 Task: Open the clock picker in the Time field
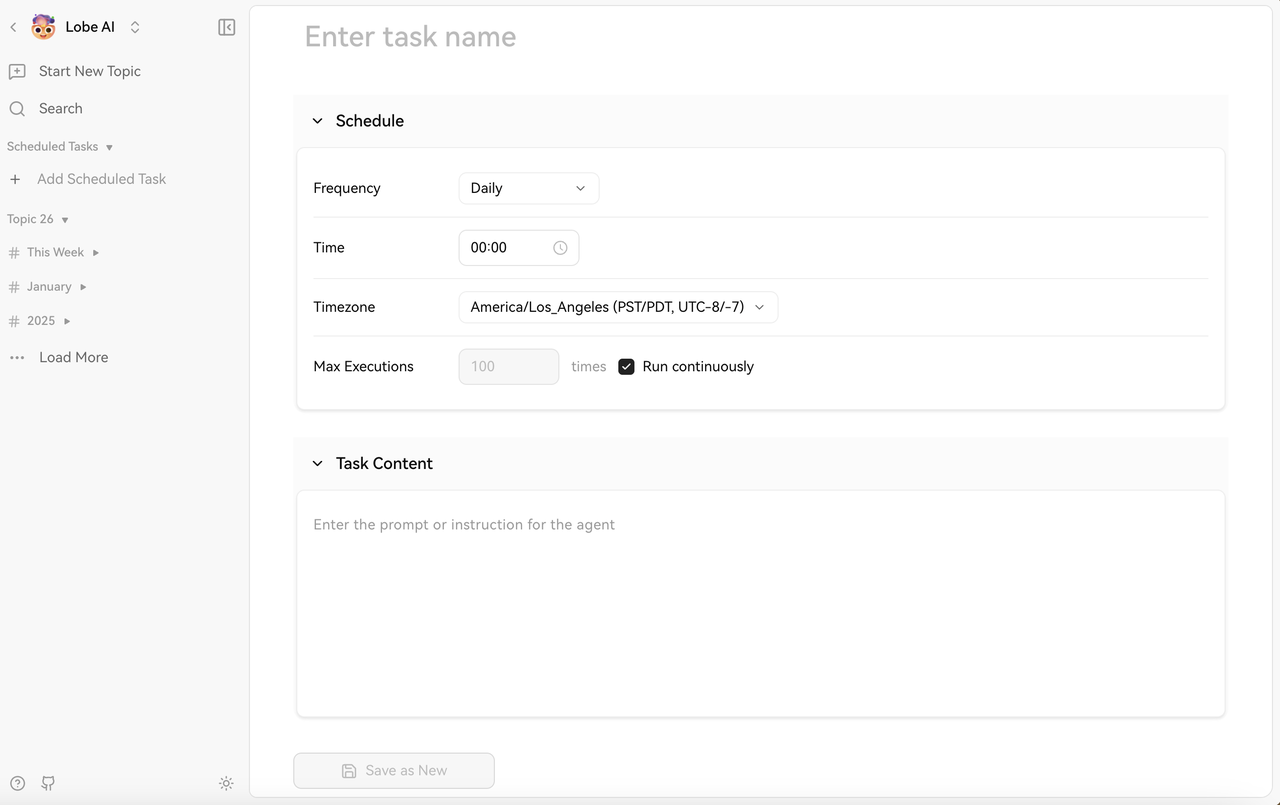pos(561,247)
